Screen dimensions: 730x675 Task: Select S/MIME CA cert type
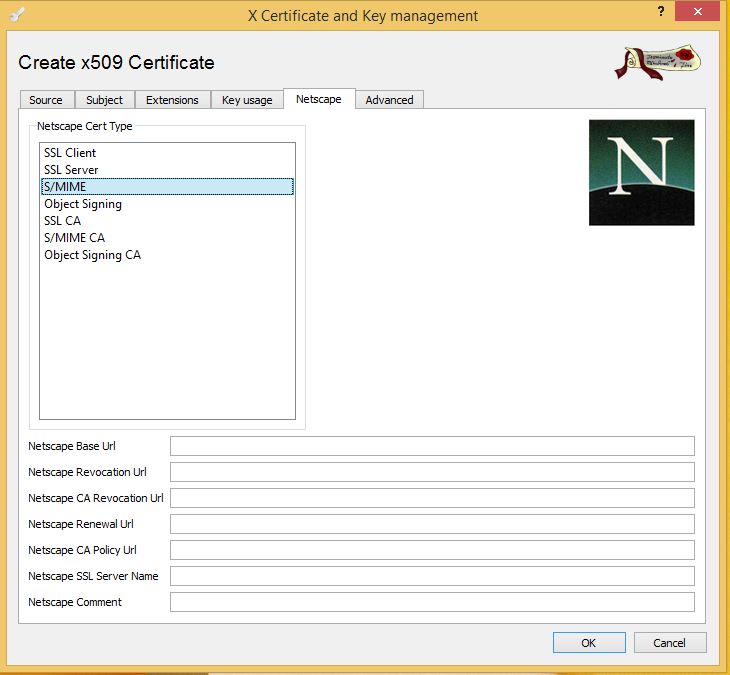(x=167, y=238)
